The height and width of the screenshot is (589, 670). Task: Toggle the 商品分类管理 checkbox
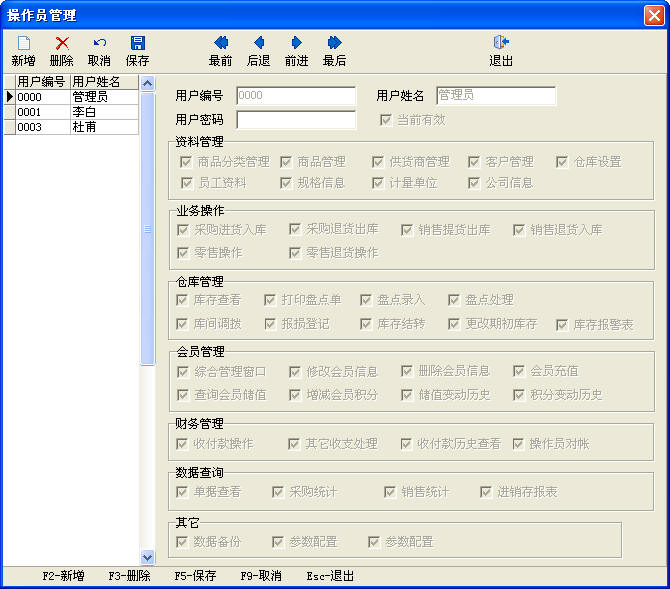pos(186,162)
